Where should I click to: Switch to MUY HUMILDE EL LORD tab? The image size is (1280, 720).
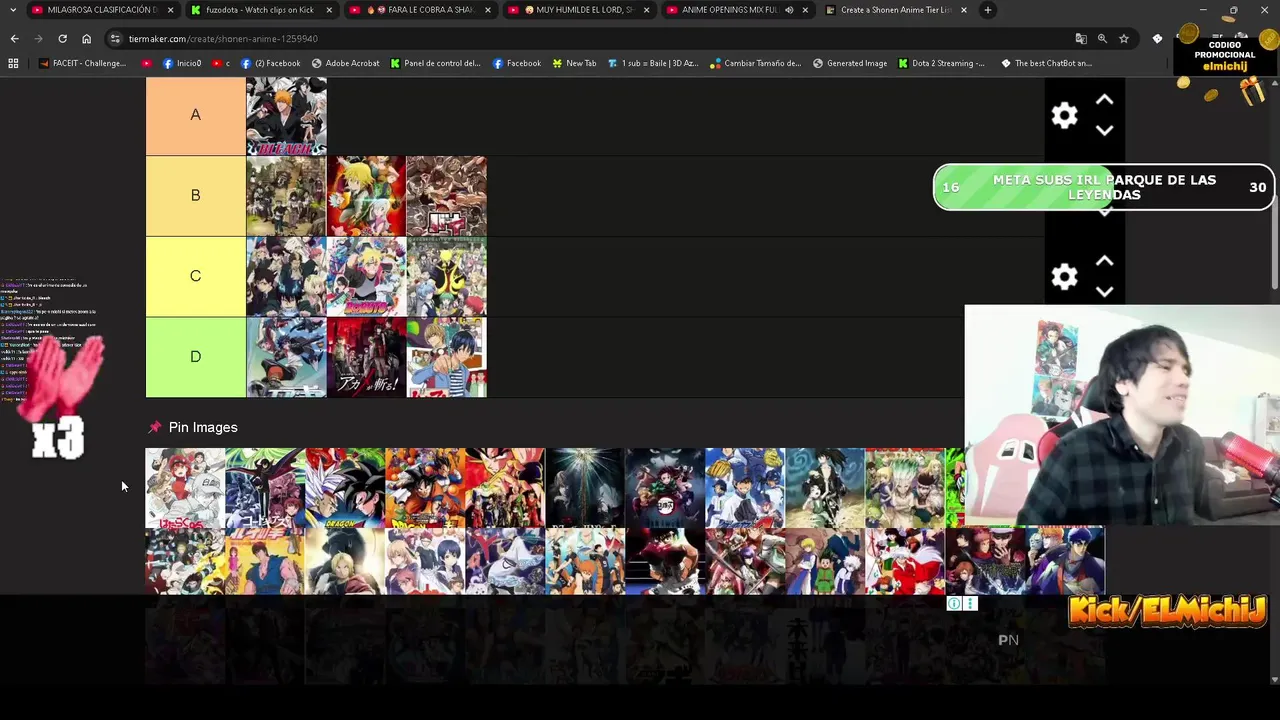(x=578, y=10)
